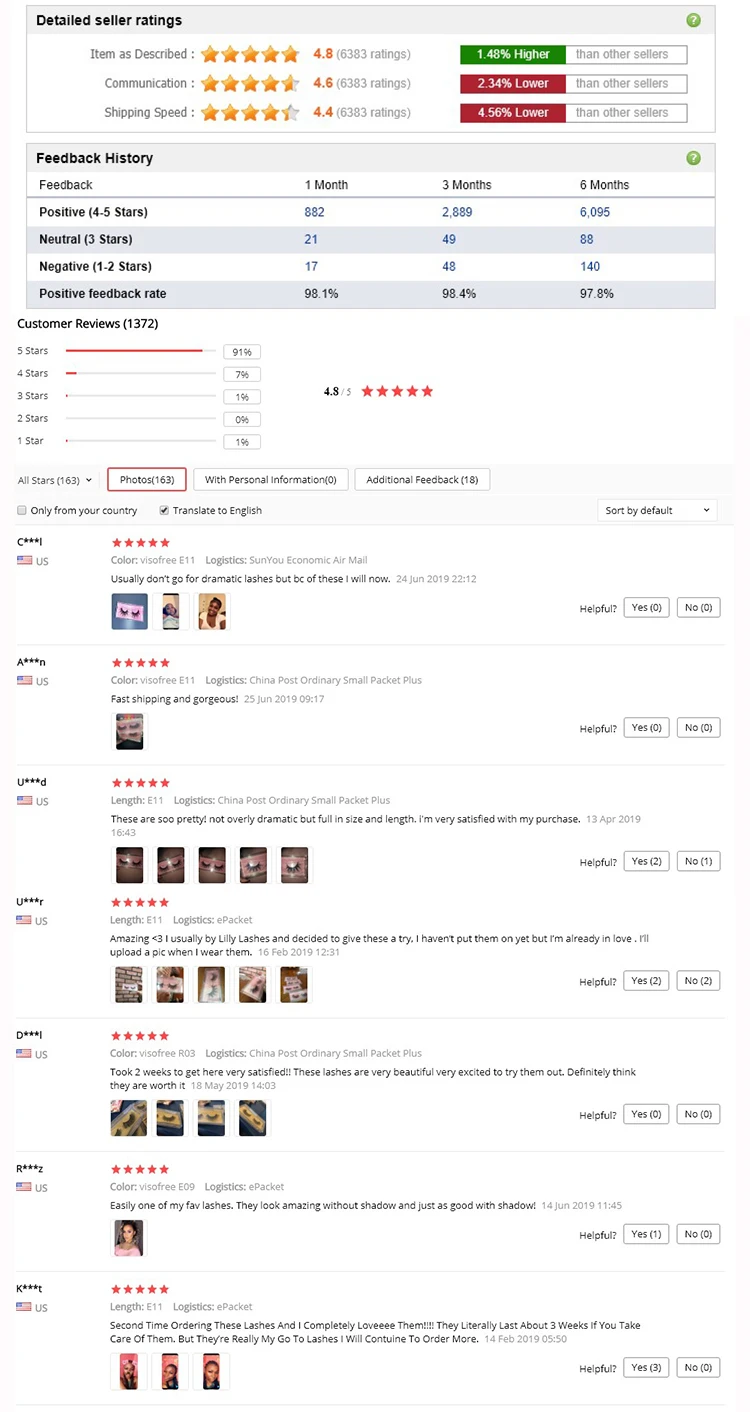Open the All Stars (163) filter dropdown

[x=55, y=480]
